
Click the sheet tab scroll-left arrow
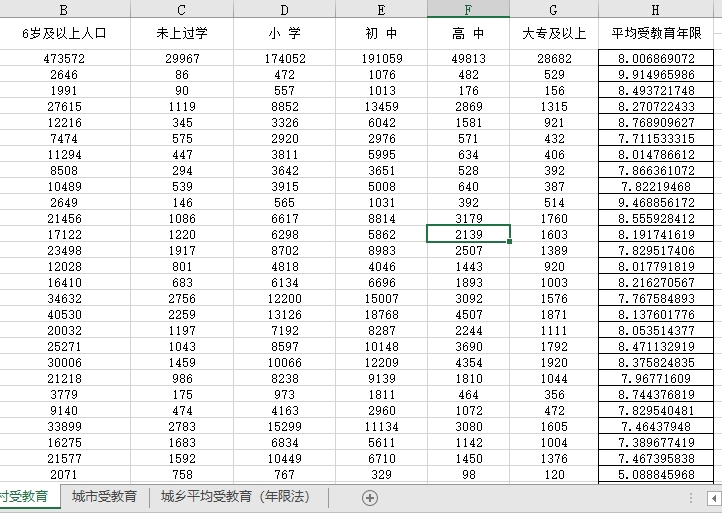tap(714, 498)
